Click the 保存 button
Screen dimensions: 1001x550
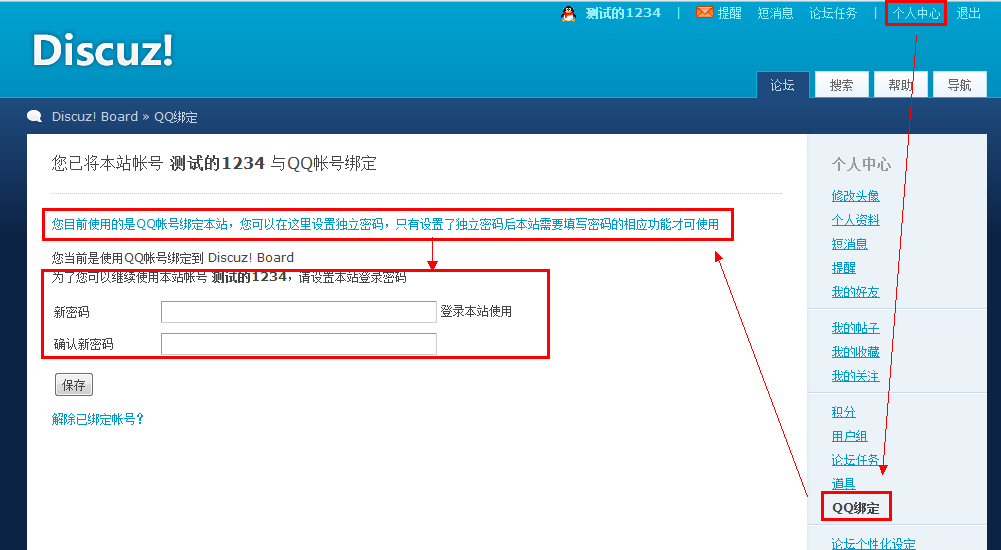(x=73, y=385)
